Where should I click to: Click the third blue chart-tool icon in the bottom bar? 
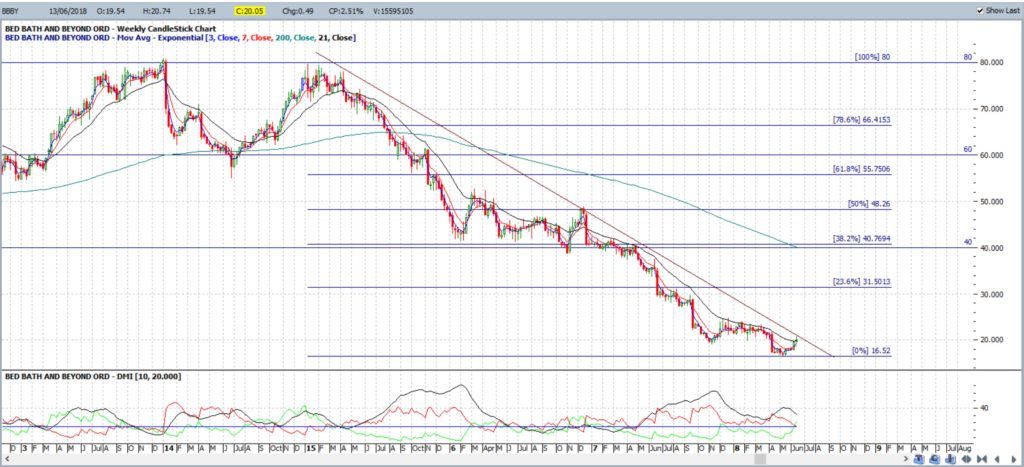951,459
